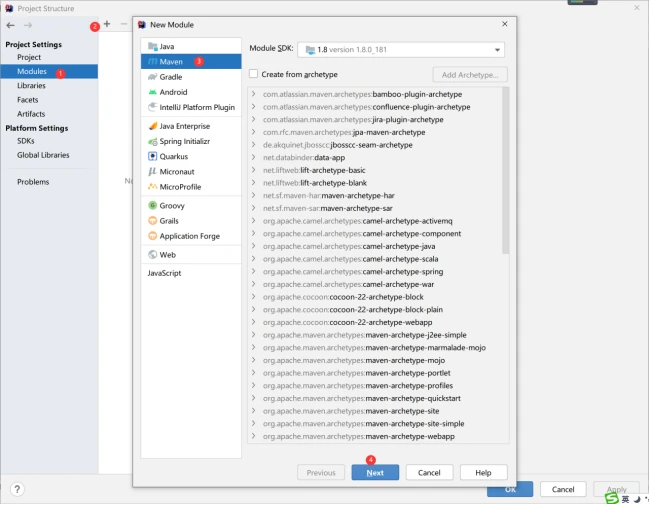Select maven-archetype-site-simple row

pos(375,423)
